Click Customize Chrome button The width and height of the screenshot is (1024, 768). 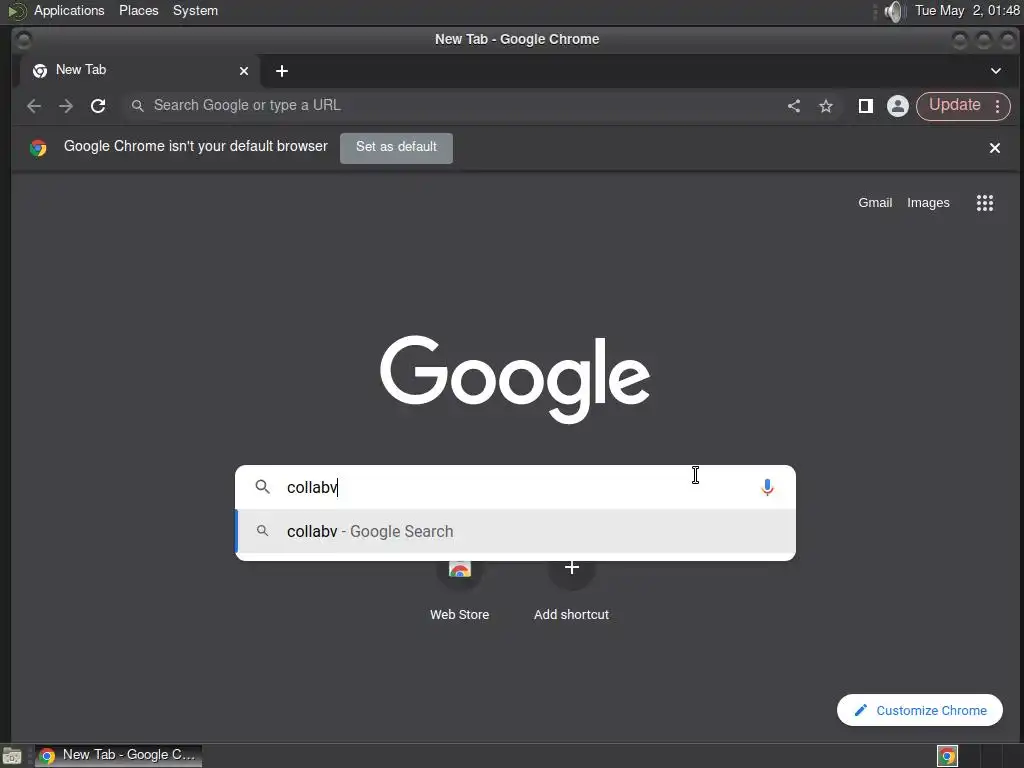[x=920, y=710]
